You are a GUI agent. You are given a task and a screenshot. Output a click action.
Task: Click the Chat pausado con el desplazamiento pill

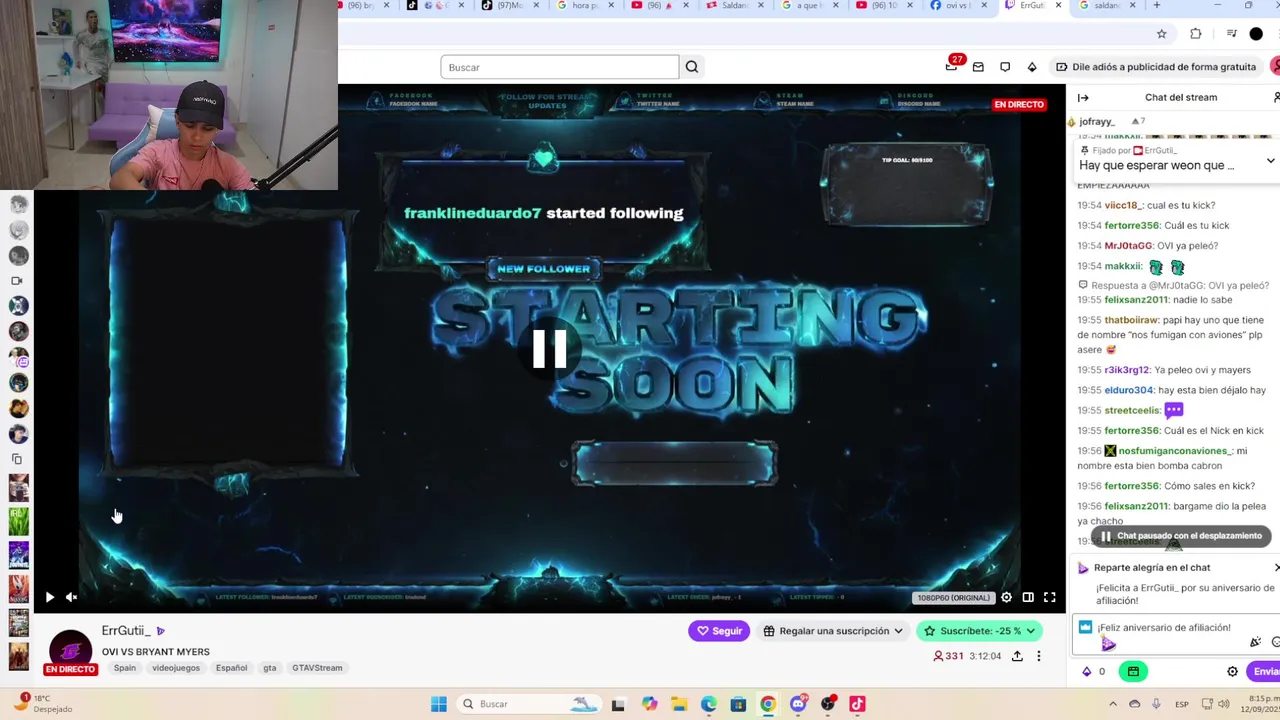tap(1183, 536)
